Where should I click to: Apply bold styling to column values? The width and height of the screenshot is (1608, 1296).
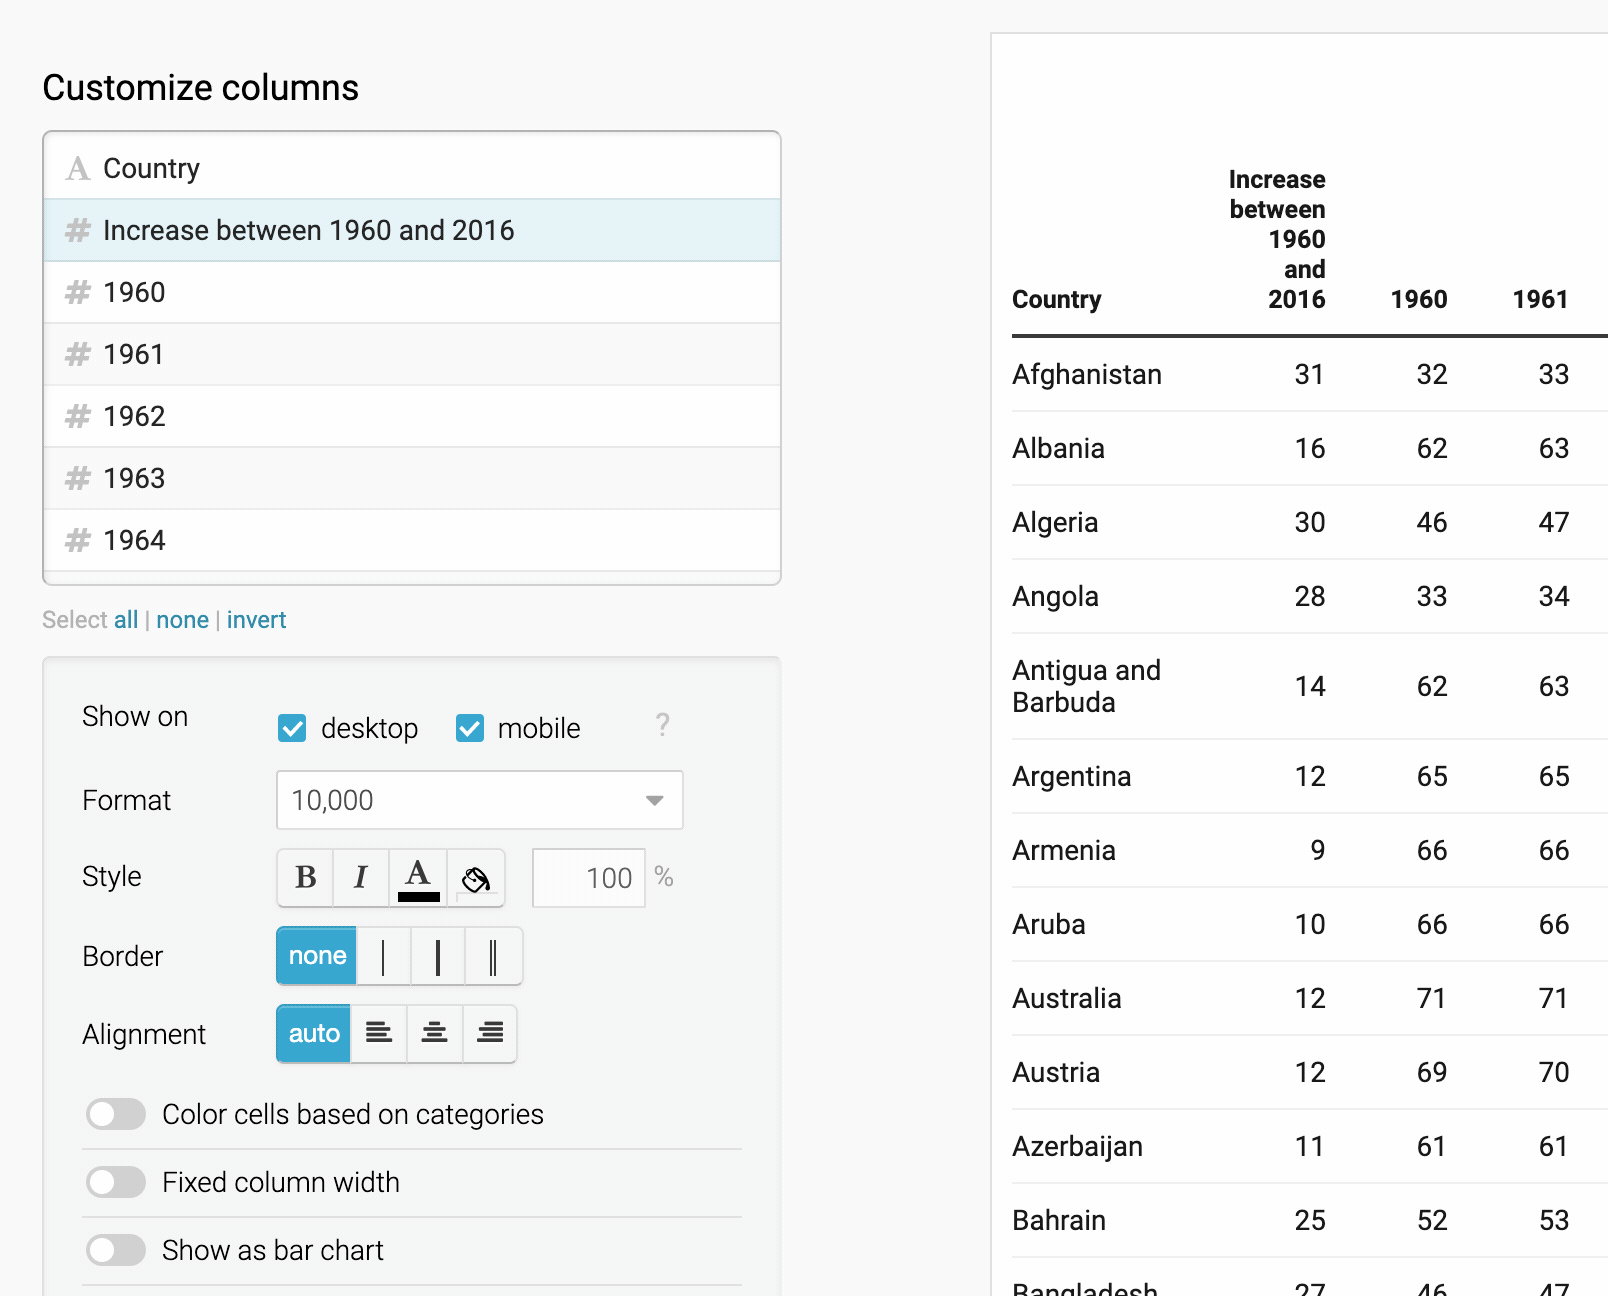pyautogui.click(x=305, y=877)
